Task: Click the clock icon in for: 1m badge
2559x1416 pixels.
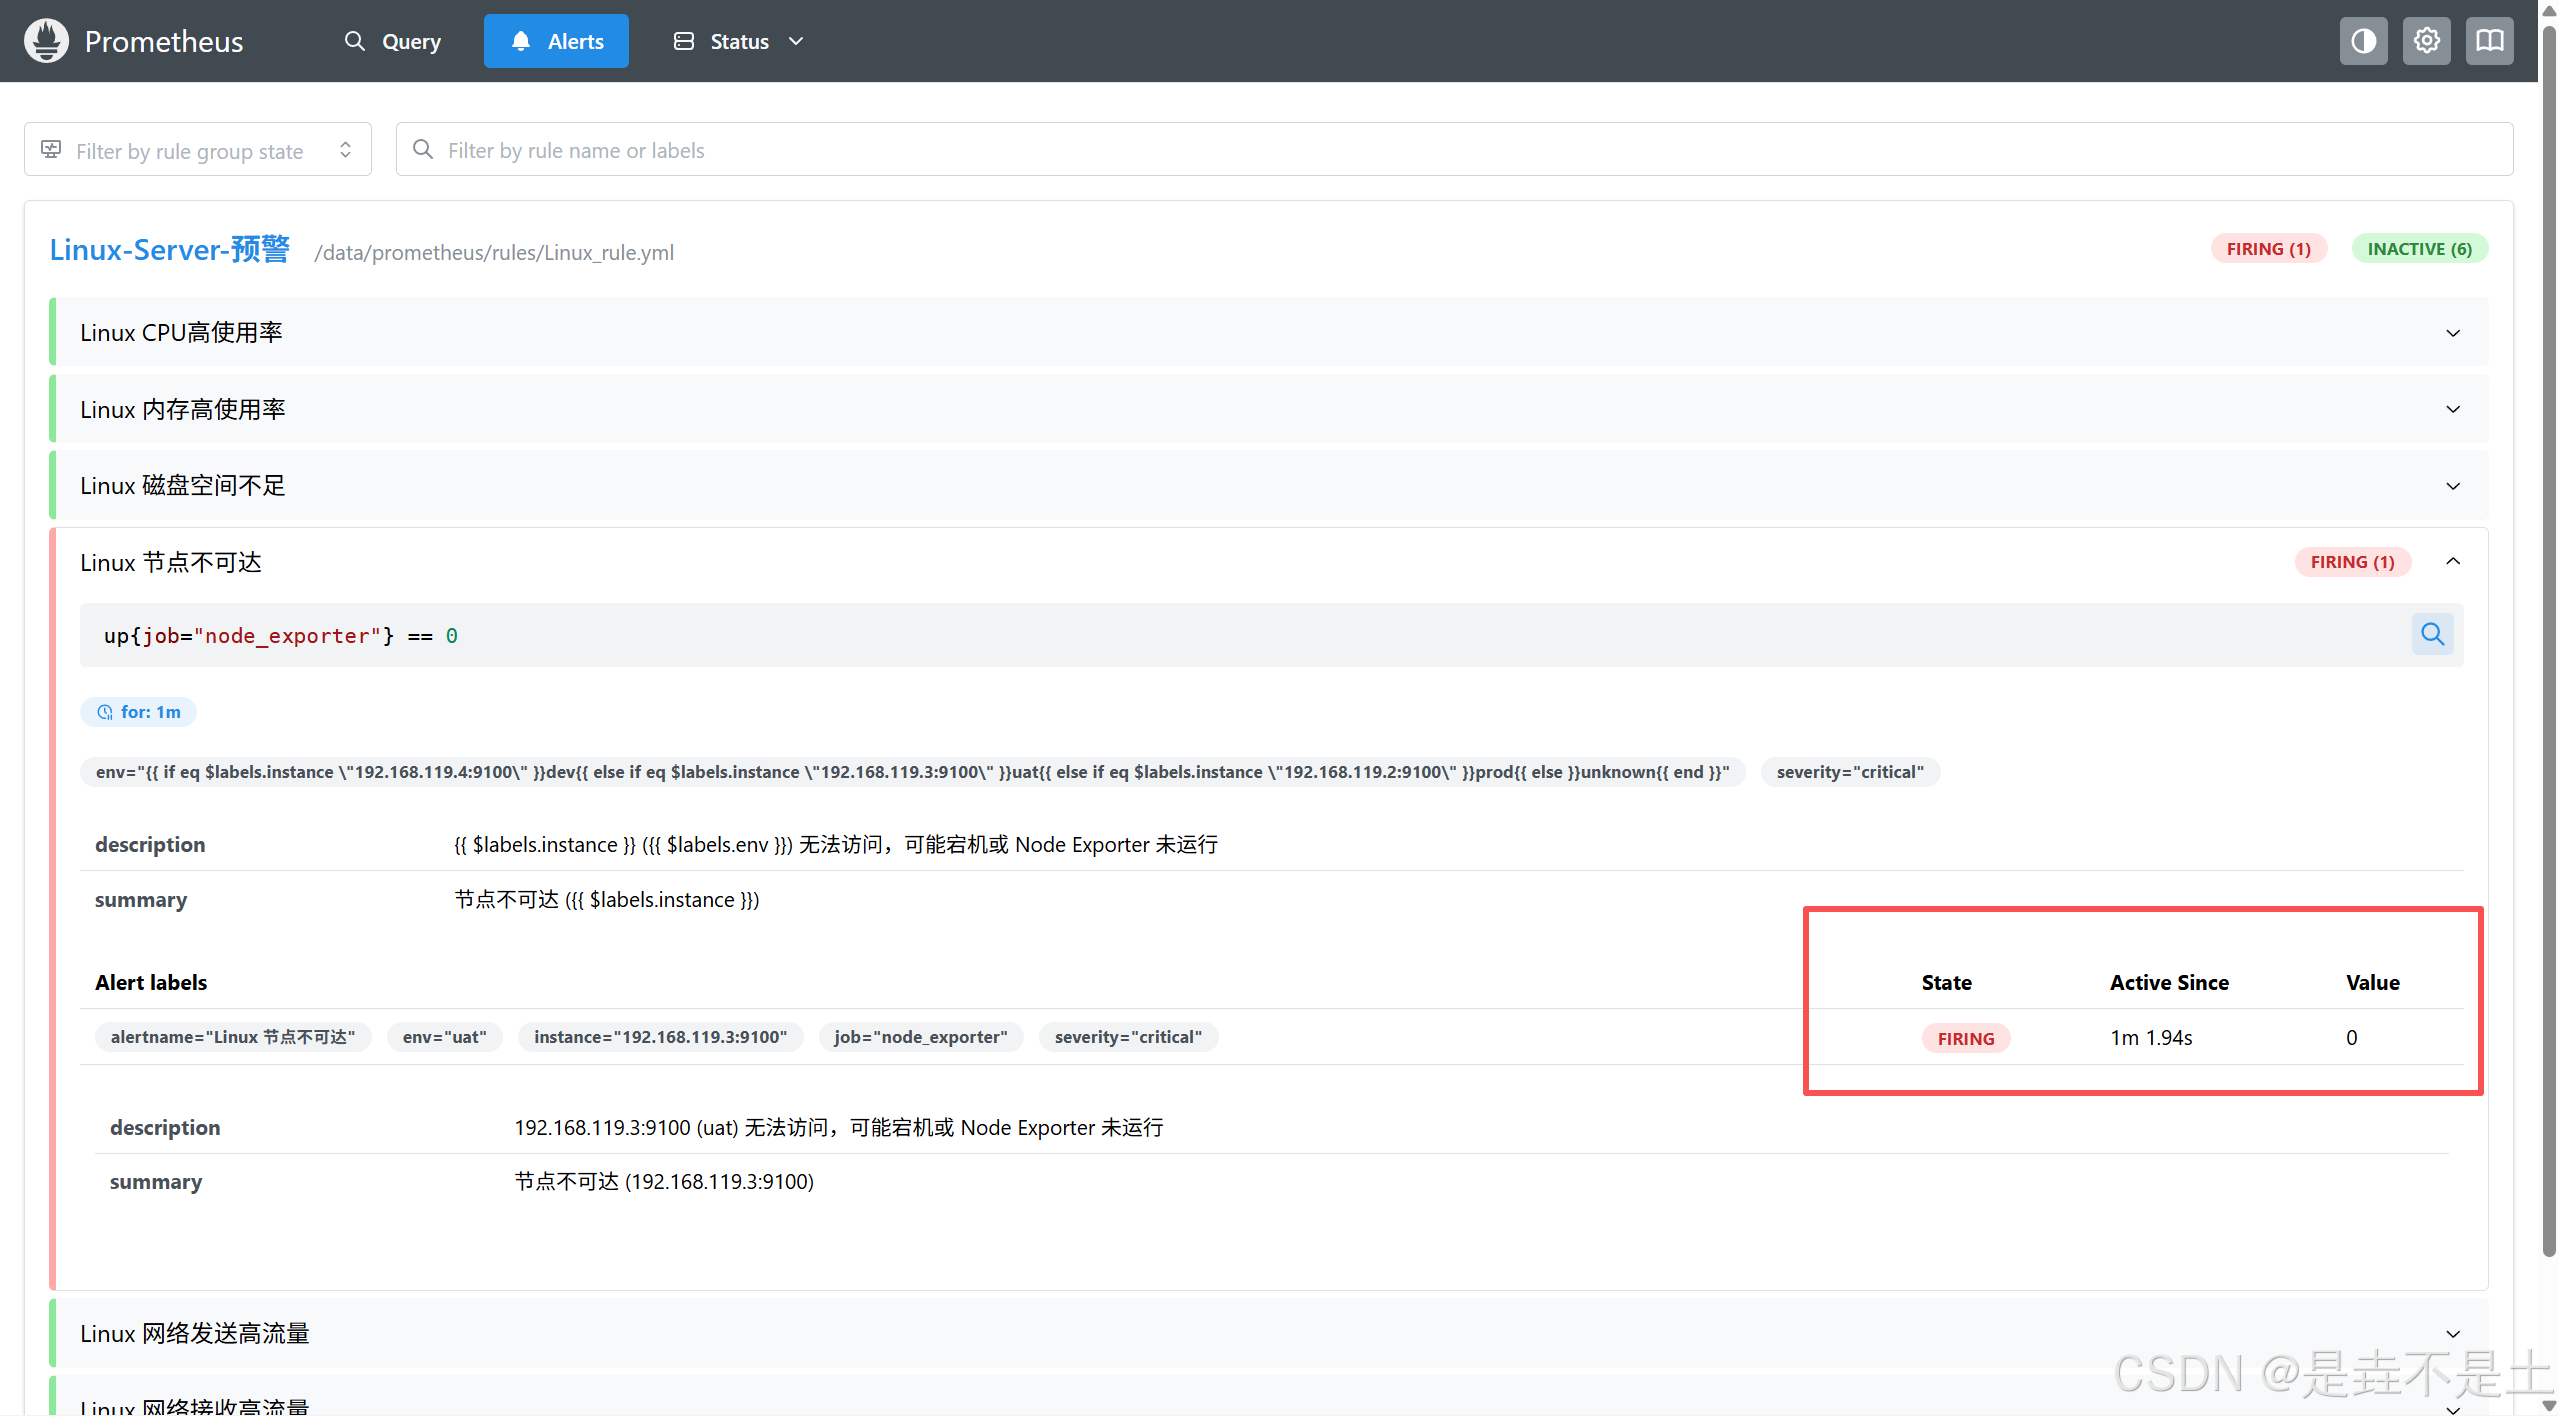Action: tap(105, 712)
